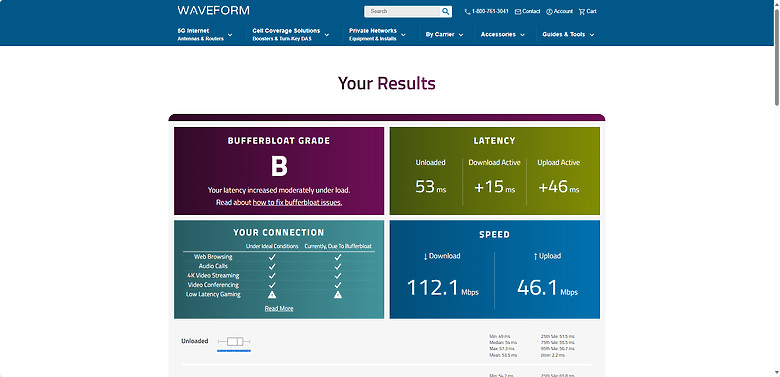
Task: Focus the Search input field
Action: pyautogui.click(x=402, y=11)
